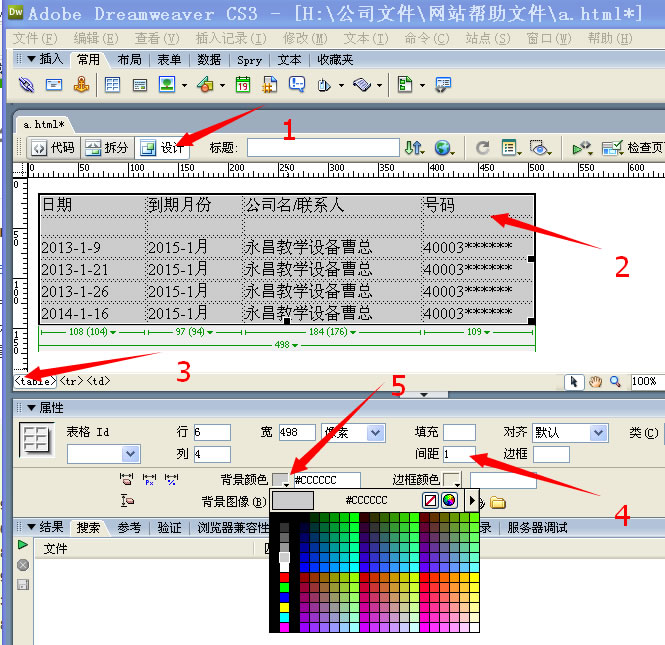Convert table widths to pixels

[x=149, y=480]
